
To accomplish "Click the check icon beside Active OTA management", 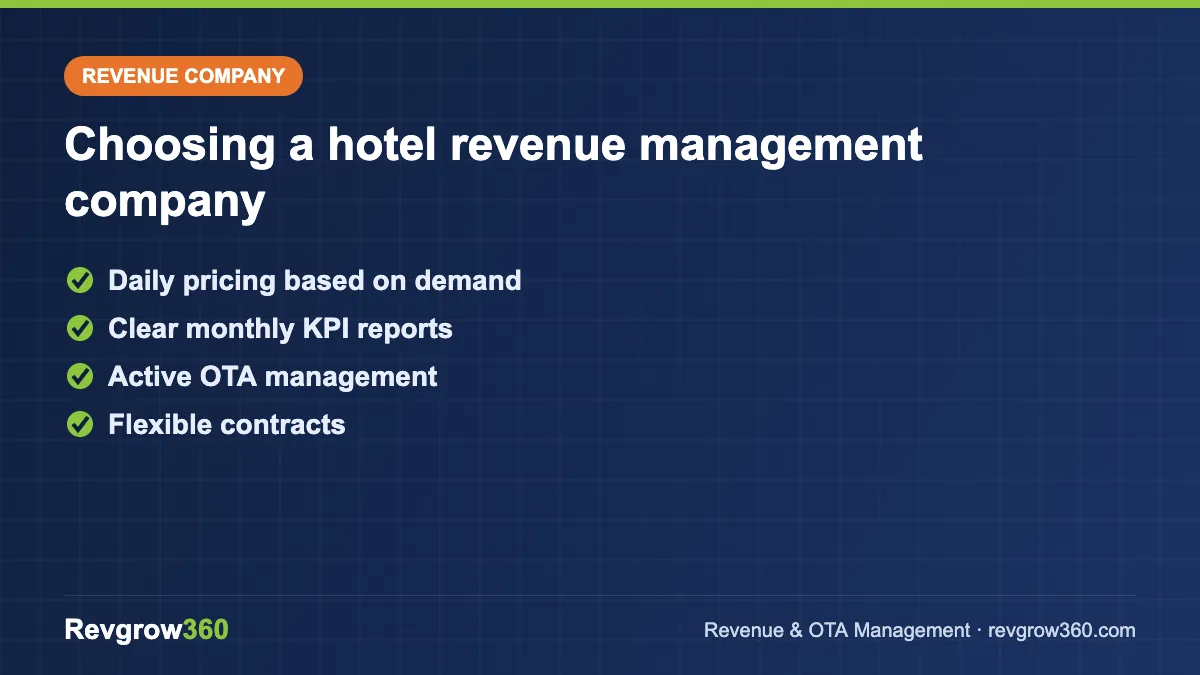I will click(x=80, y=377).
